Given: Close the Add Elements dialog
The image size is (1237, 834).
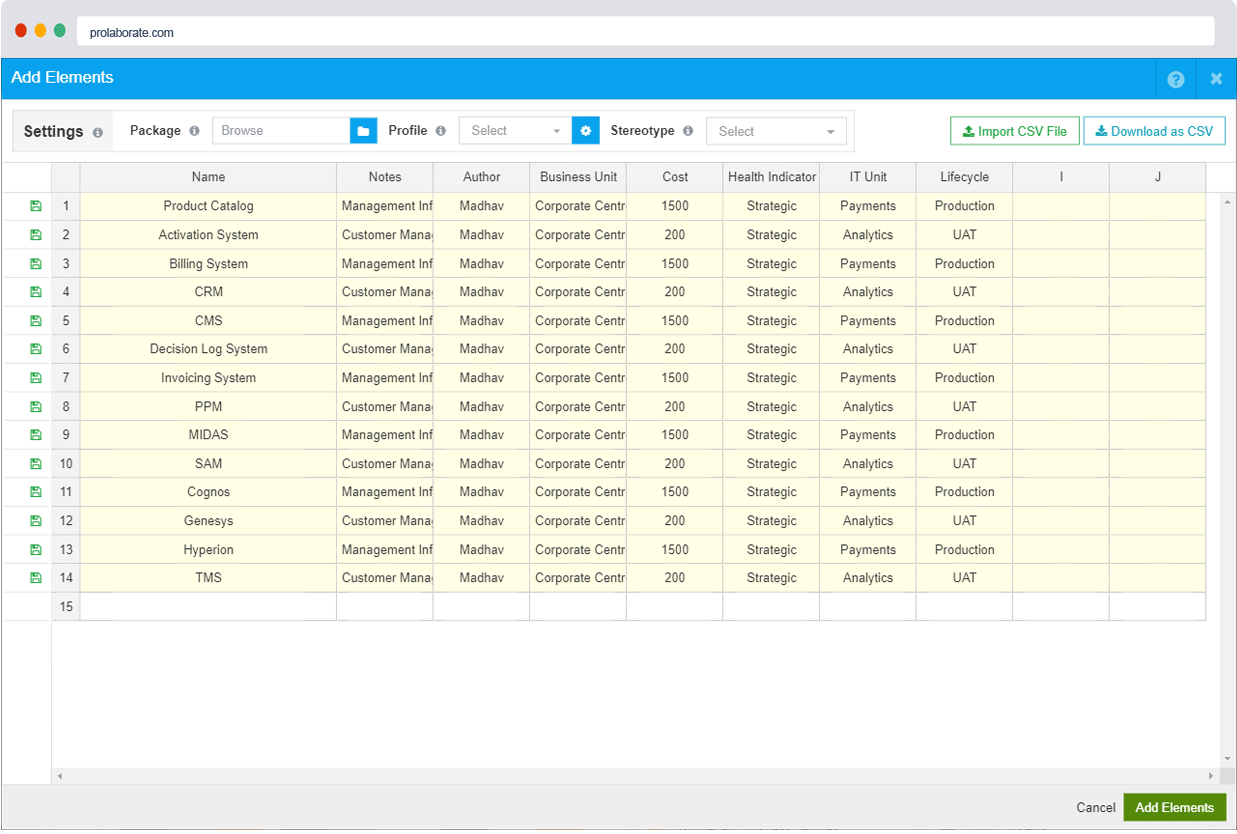Looking at the screenshot, I should [x=1216, y=79].
